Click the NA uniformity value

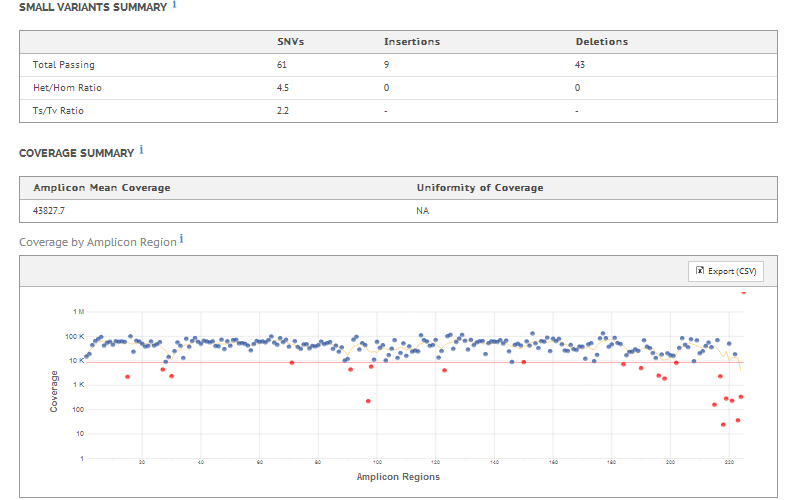point(423,211)
